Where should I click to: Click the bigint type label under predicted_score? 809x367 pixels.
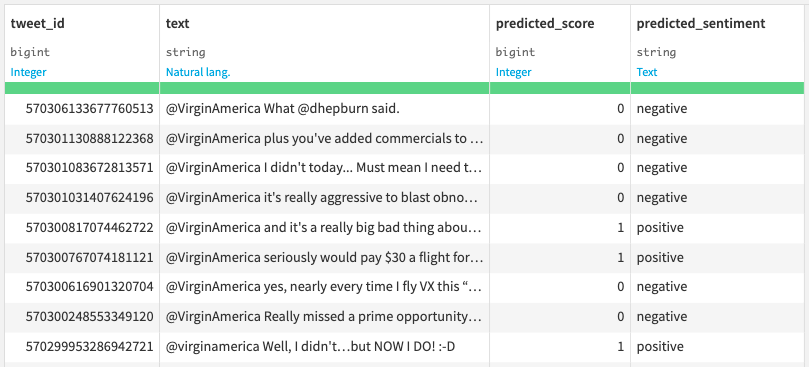(515, 52)
